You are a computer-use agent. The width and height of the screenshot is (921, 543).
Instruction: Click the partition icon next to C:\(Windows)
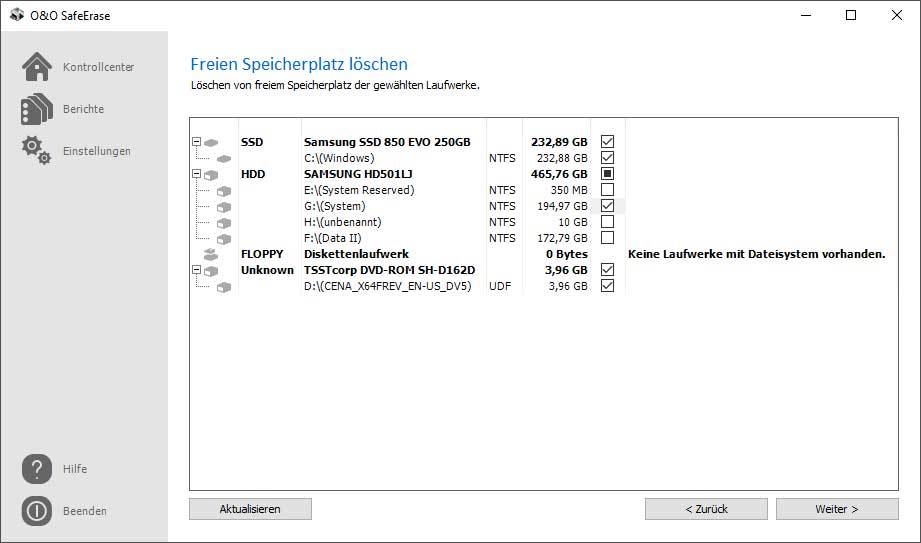[224, 159]
